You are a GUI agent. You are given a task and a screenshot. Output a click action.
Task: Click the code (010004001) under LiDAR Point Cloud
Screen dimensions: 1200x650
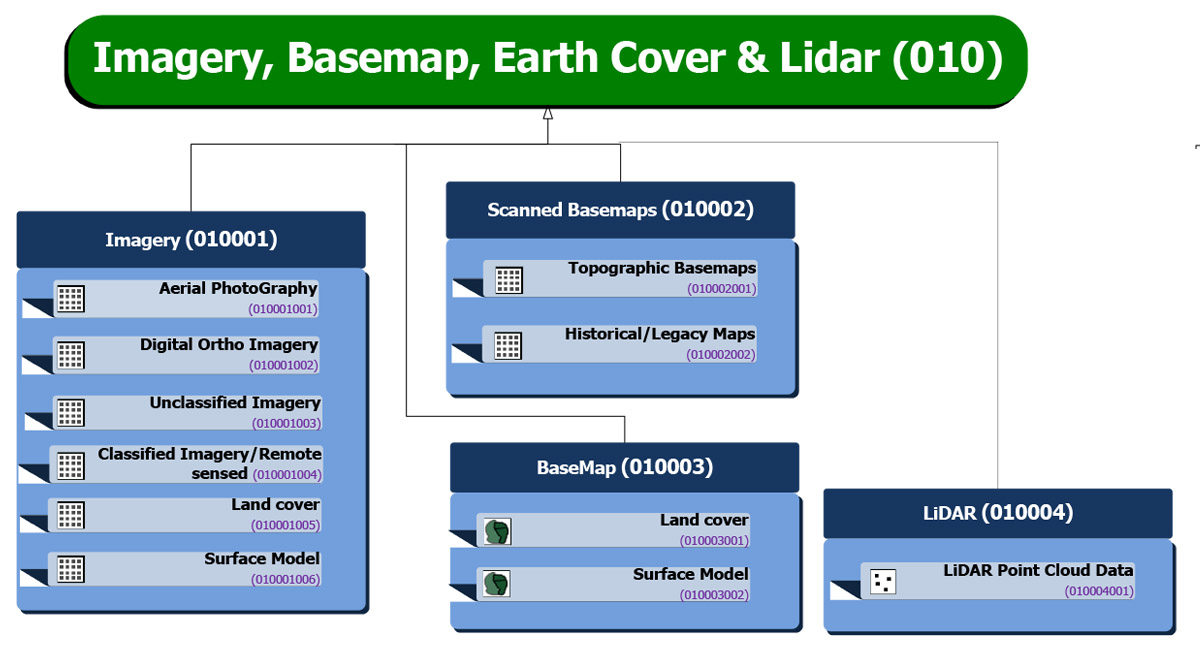pos(1098,591)
